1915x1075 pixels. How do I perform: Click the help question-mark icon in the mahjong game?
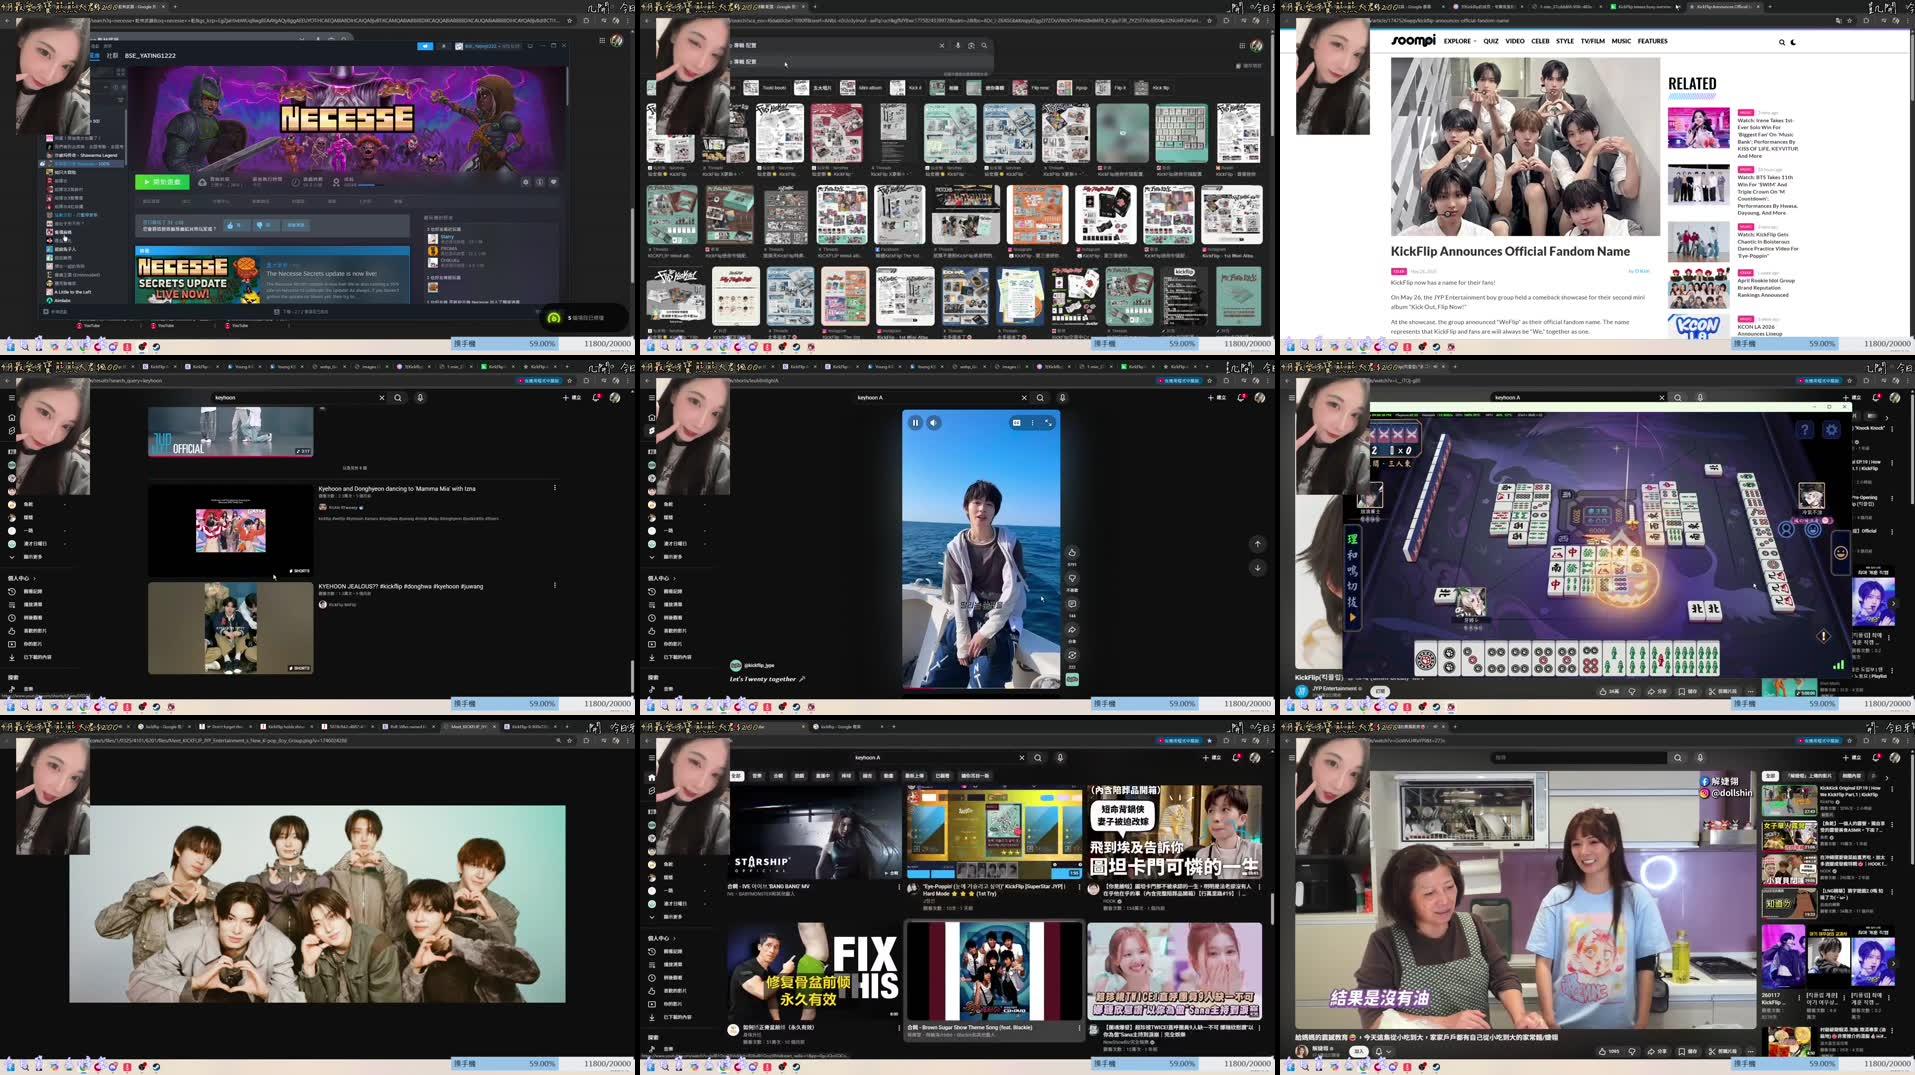pyautogui.click(x=1805, y=429)
